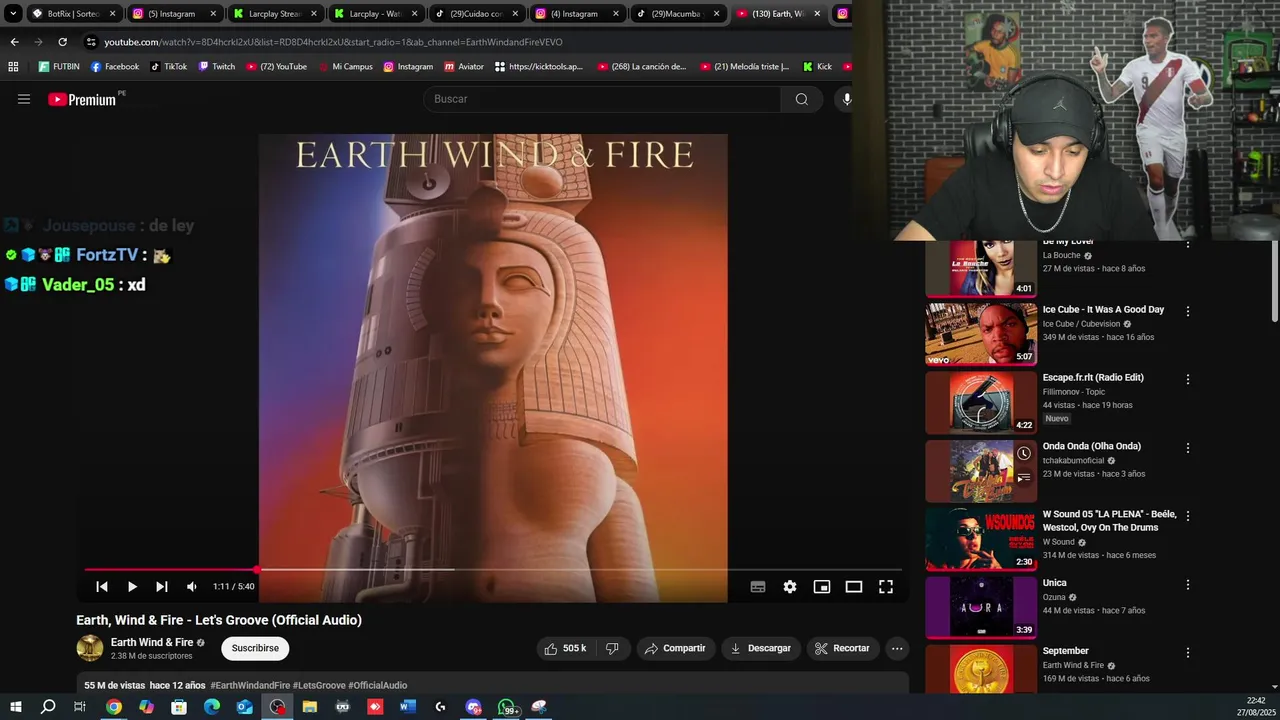Focus the Buscar search field
Screen dimensions: 1280x720
603,99
